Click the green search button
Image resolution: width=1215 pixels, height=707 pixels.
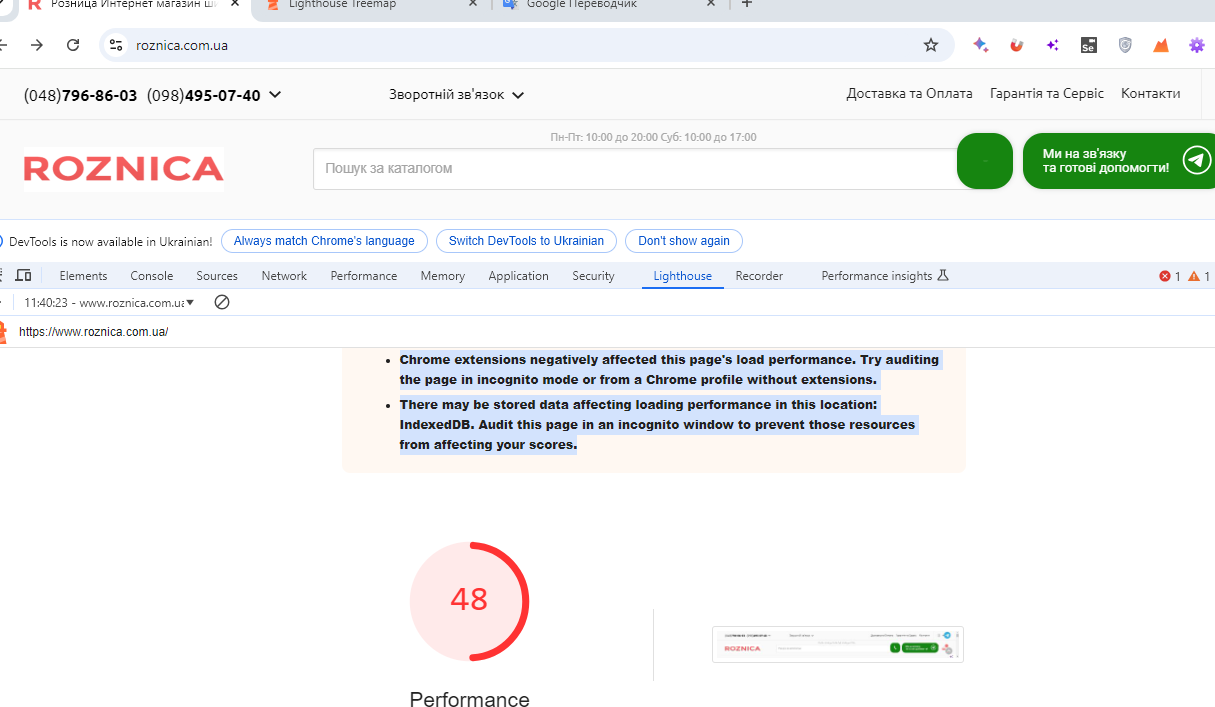coord(985,161)
